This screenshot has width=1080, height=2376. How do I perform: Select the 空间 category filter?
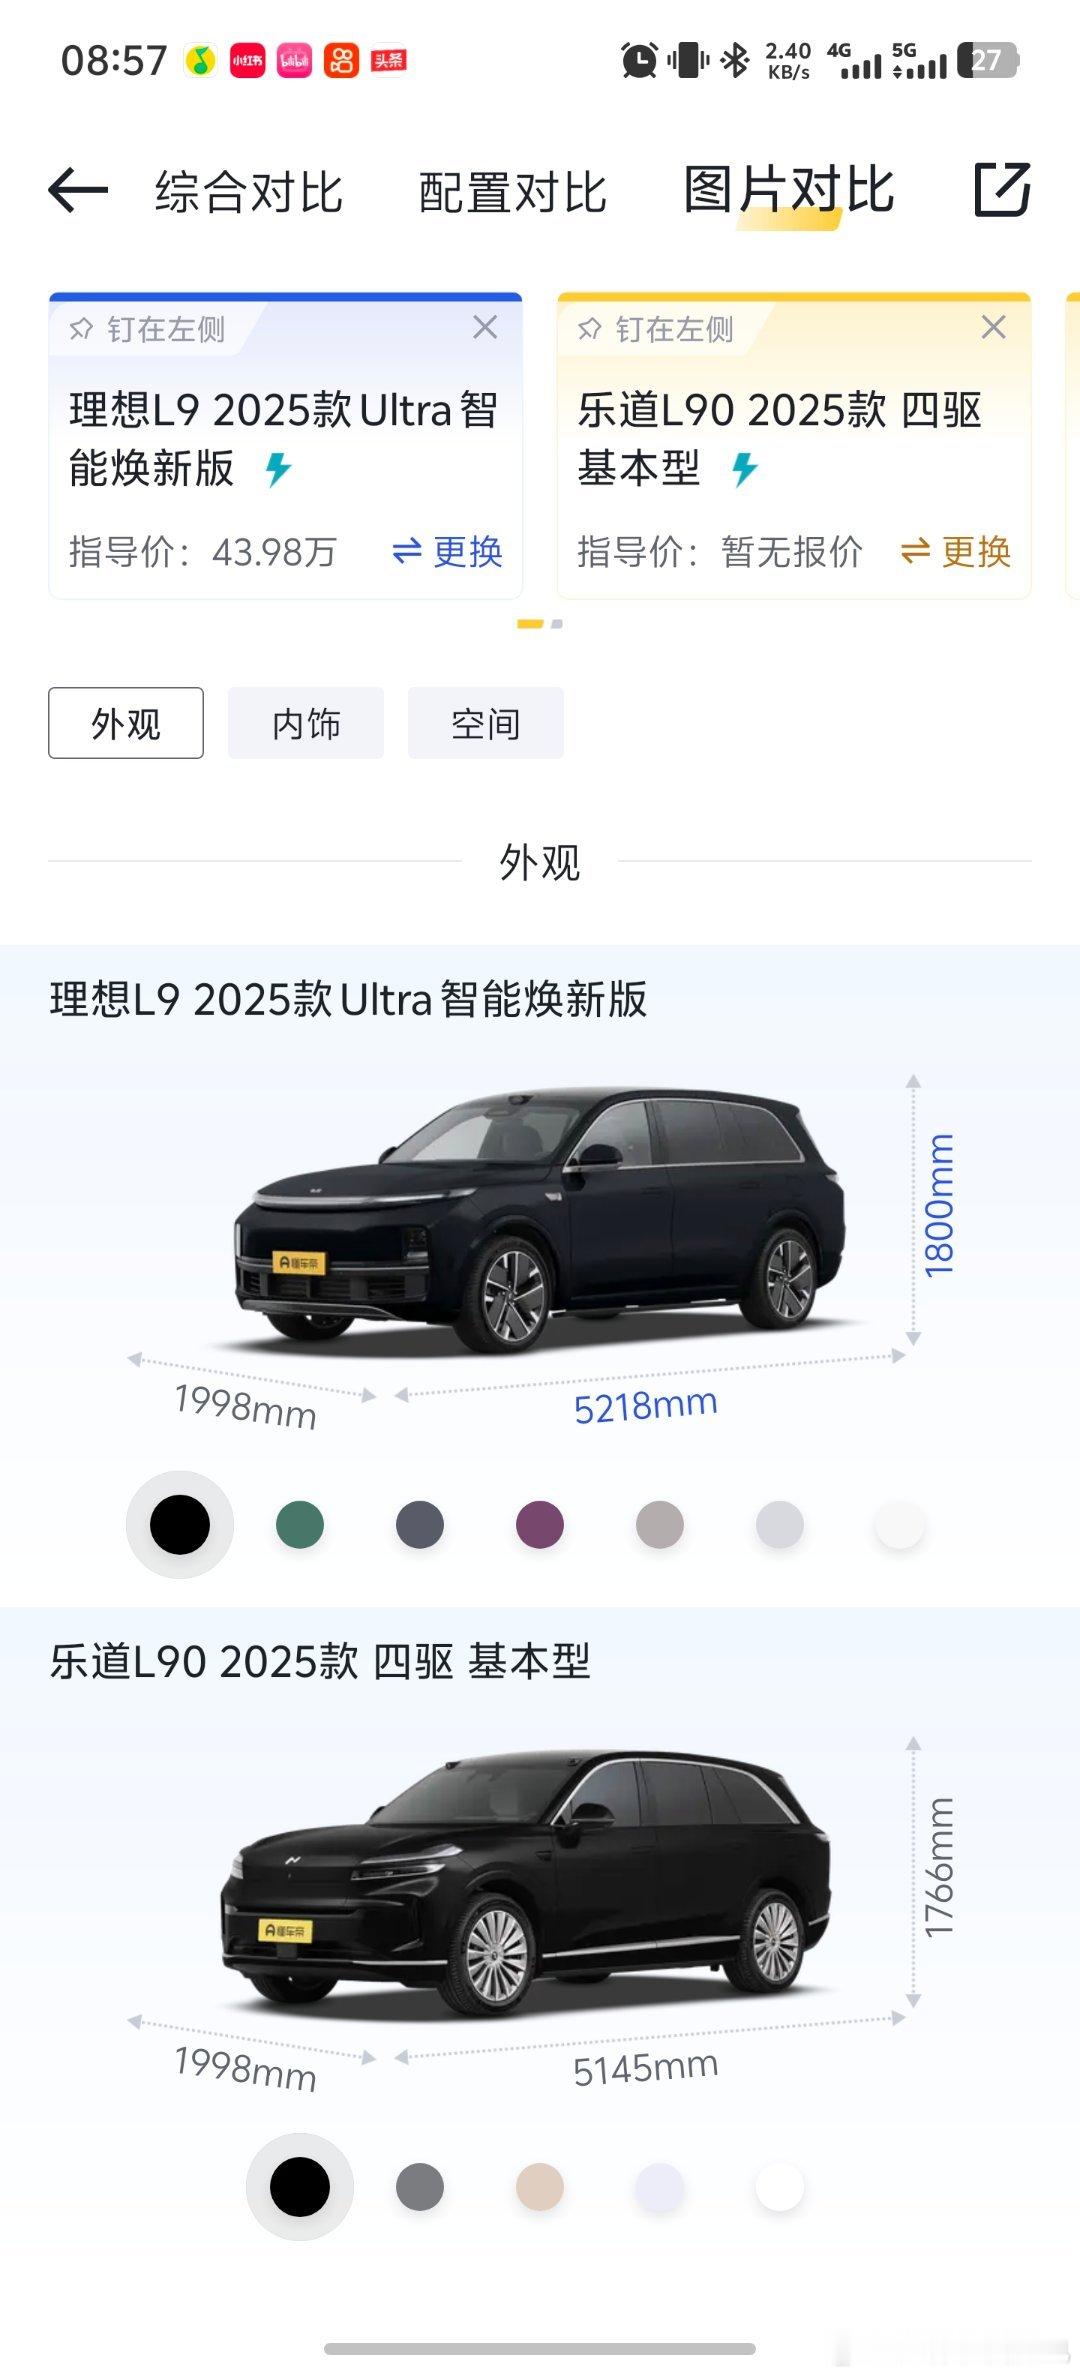[x=486, y=723]
